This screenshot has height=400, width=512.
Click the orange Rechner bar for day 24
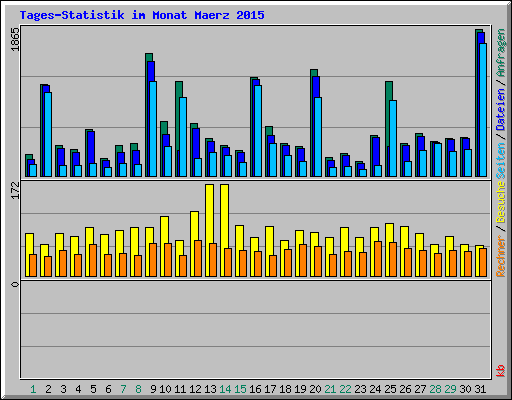coord(378,259)
